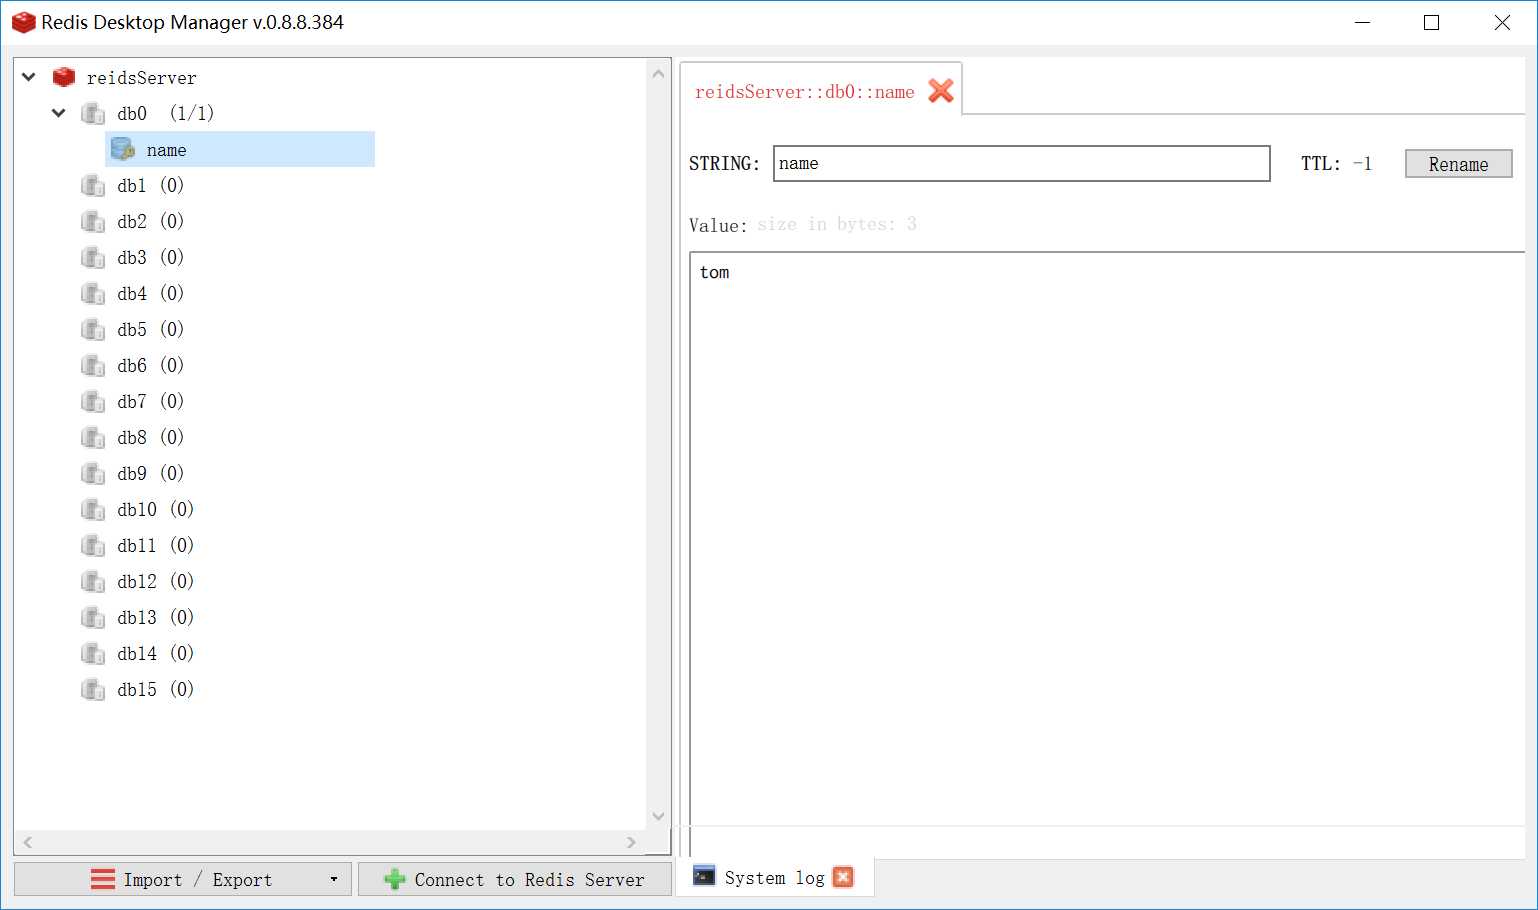Open the System log tab

coord(774,878)
